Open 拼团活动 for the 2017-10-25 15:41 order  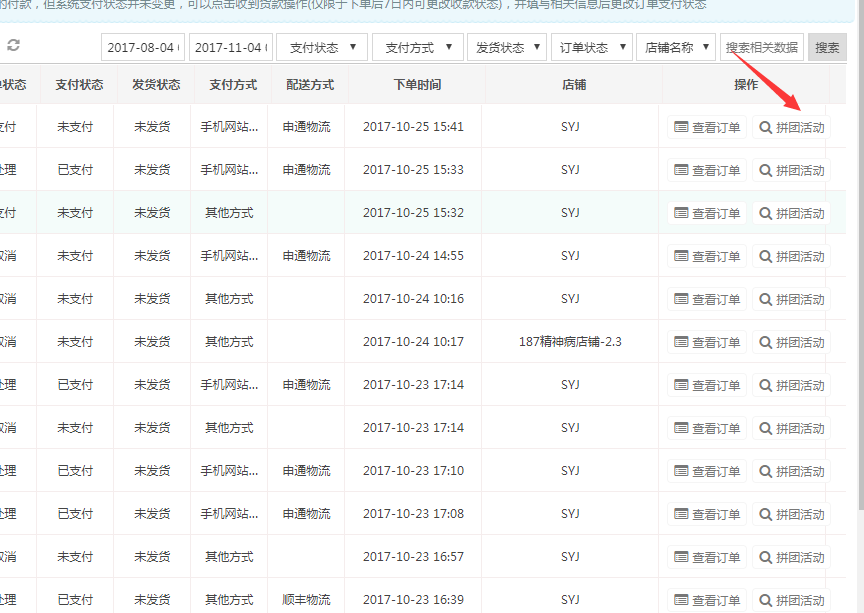click(x=791, y=127)
